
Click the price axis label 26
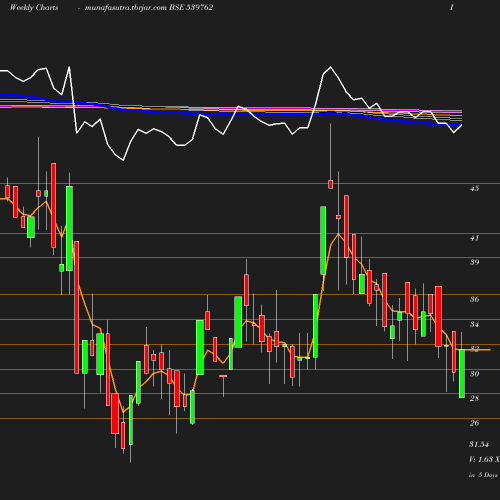474,423
